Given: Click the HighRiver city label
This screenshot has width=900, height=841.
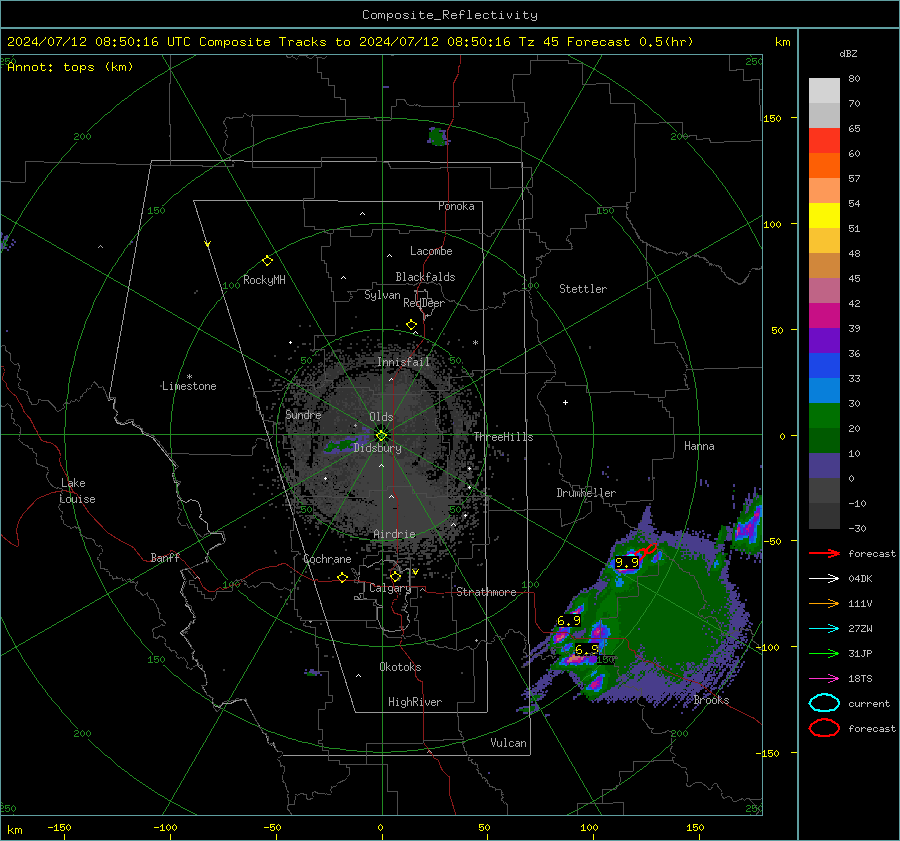Looking at the screenshot, I should pos(414,702).
